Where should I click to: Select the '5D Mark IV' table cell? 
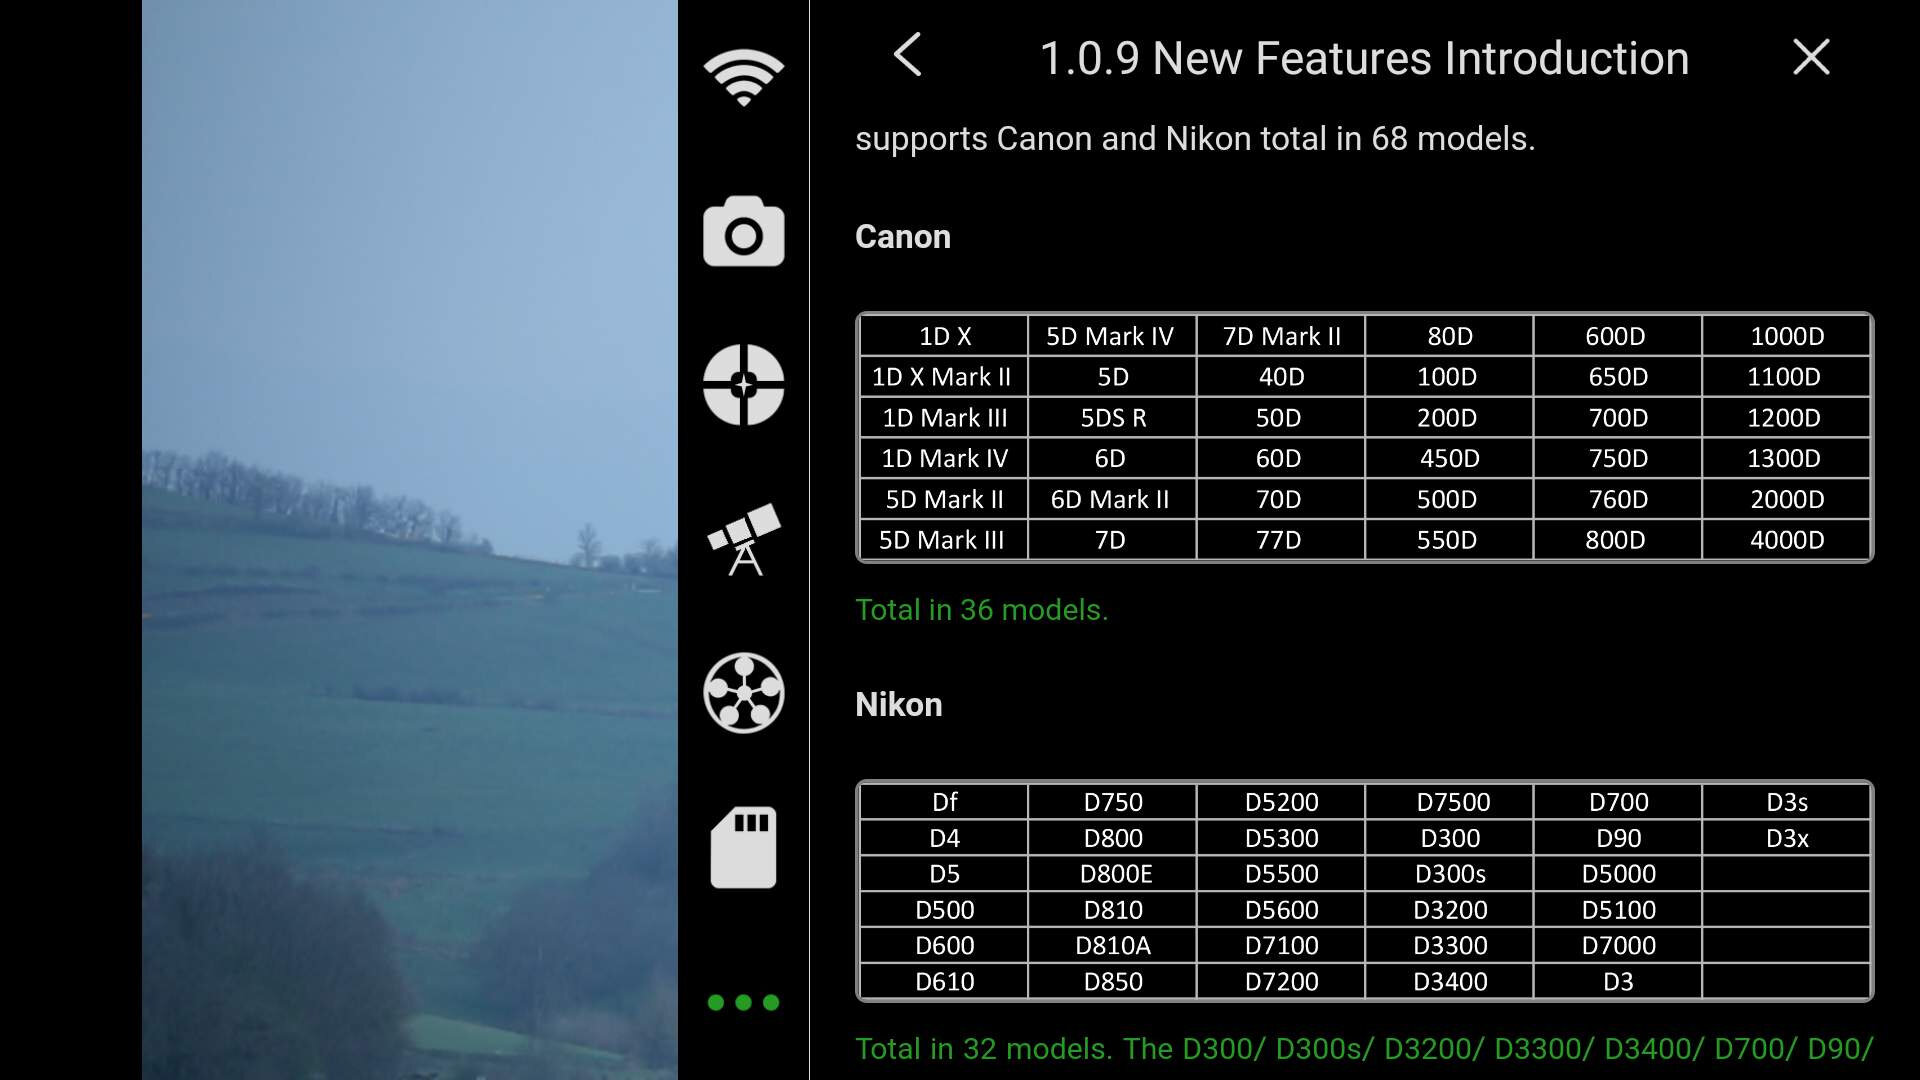pyautogui.click(x=1112, y=336)
